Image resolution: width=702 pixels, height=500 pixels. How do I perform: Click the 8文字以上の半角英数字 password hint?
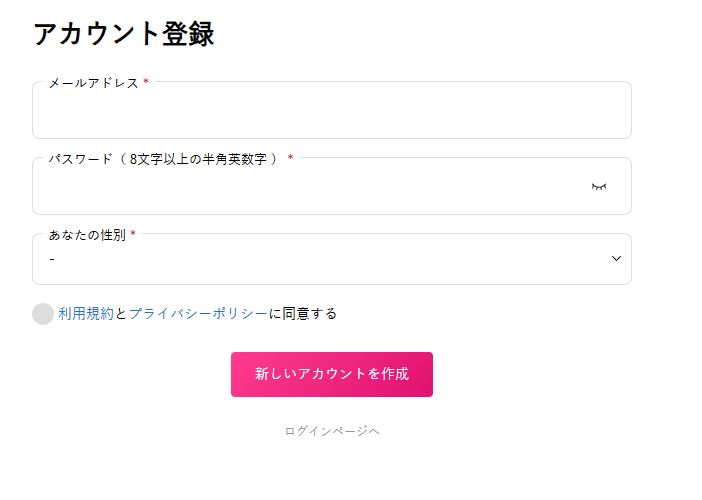pyautogui.click(x=202, y=159)
